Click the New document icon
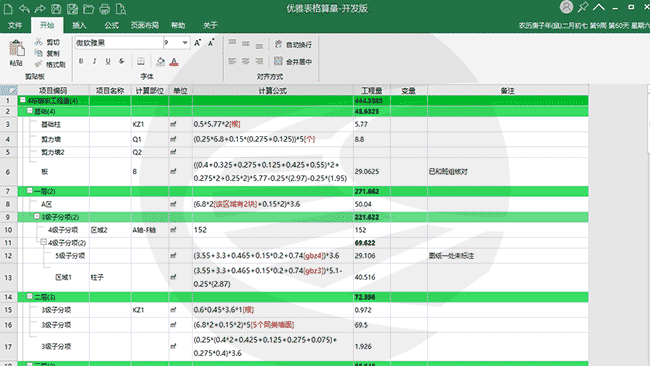 7,9
